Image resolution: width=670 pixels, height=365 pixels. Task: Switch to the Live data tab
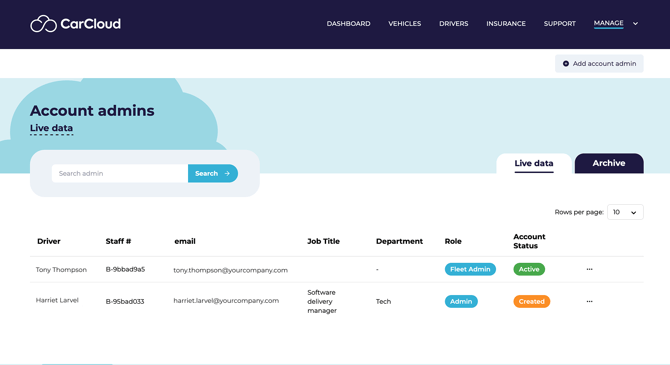pos(534,163)
